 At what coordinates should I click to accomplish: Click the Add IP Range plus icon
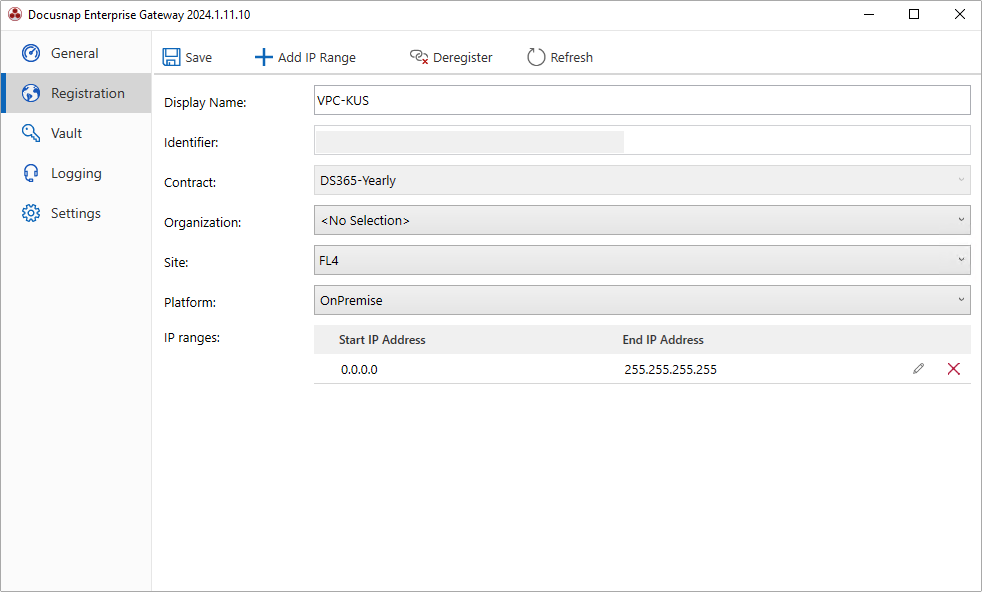point(264,57)
